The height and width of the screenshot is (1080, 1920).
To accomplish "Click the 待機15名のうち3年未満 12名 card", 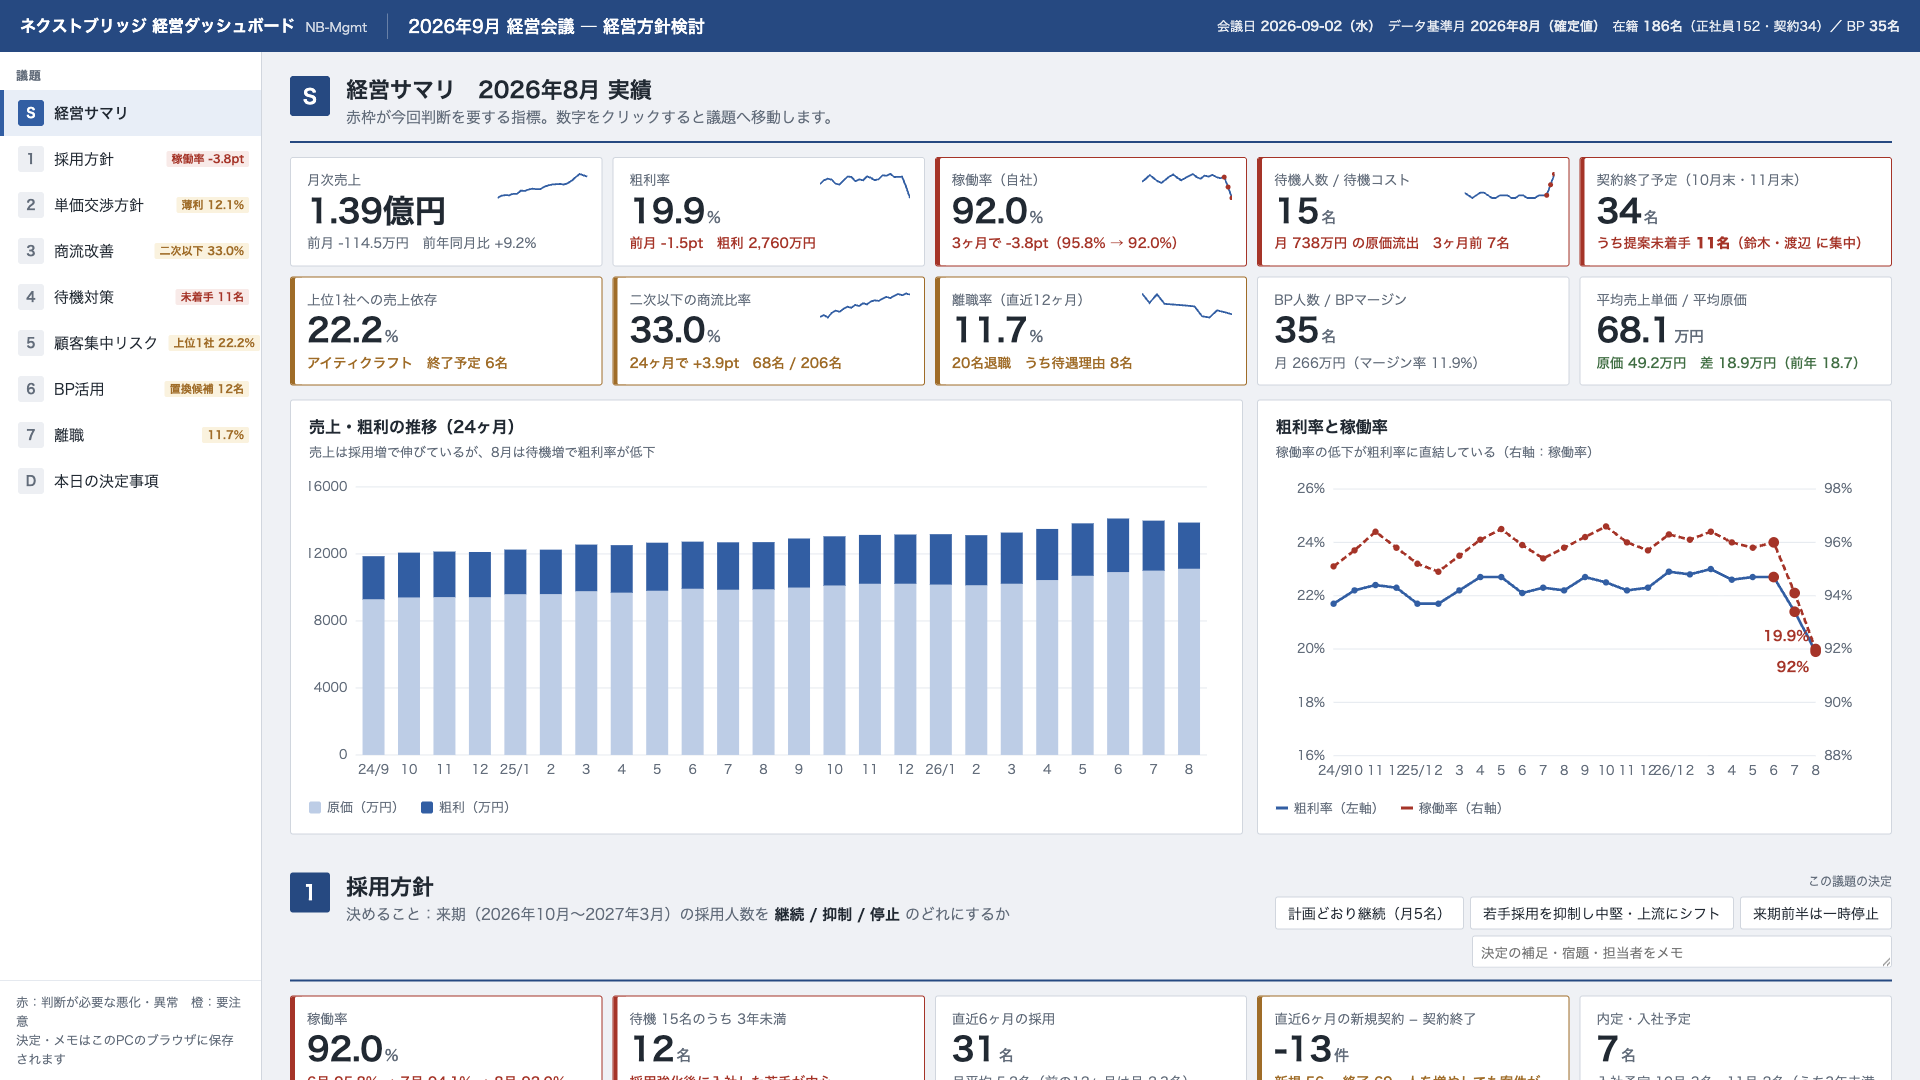I will tap(768, 1038).
